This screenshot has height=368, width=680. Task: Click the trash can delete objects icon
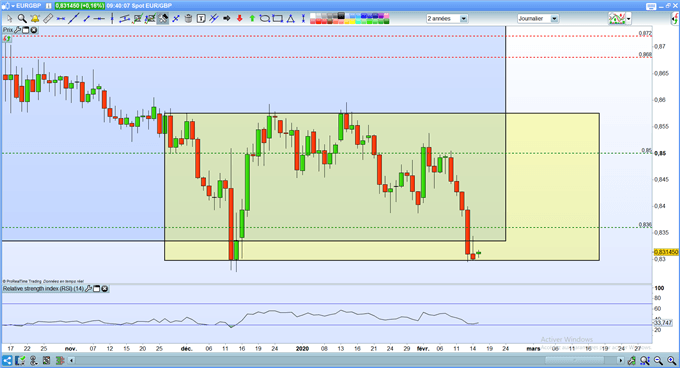[x=188, y=19]
